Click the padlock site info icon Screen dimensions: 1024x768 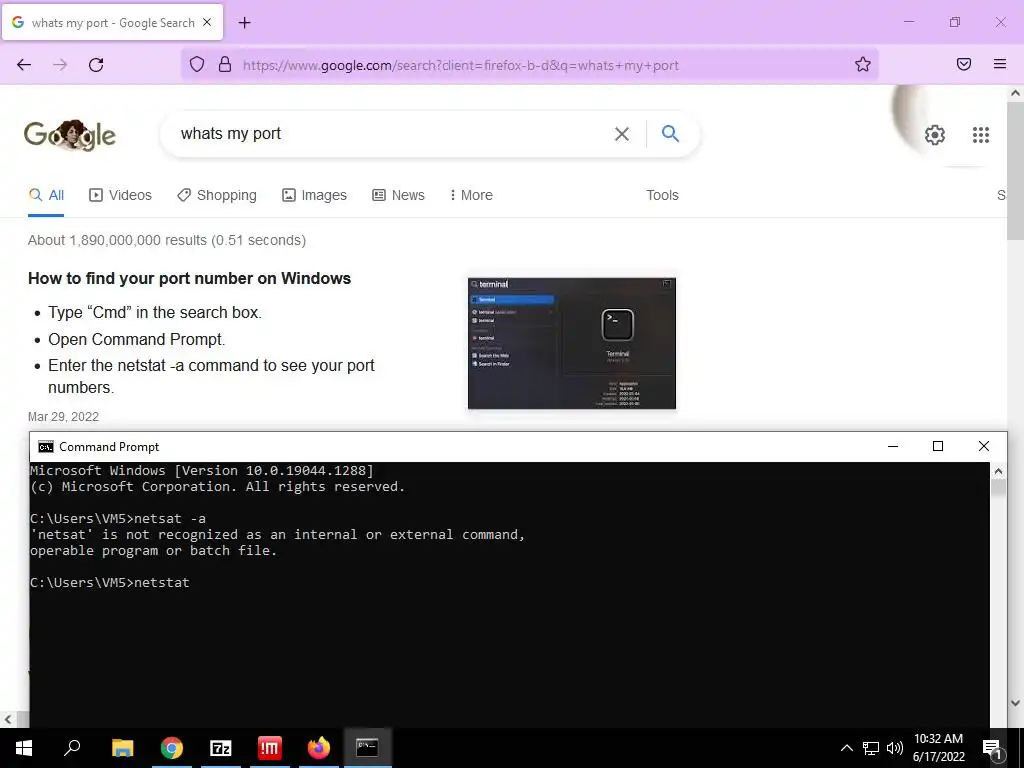coord(225,64)
